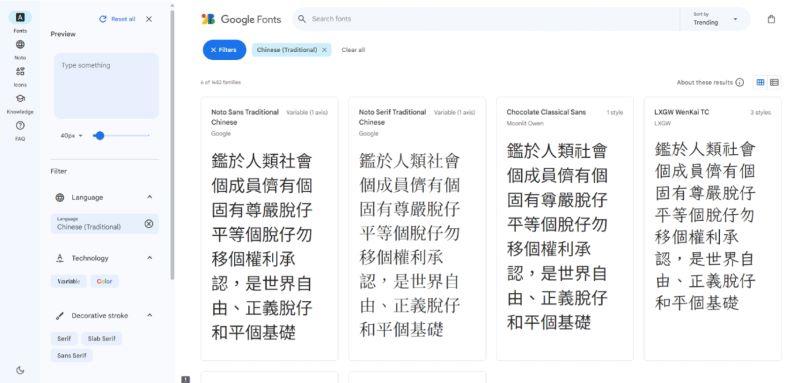Click the LXGW designer name

tap(662, 123)
